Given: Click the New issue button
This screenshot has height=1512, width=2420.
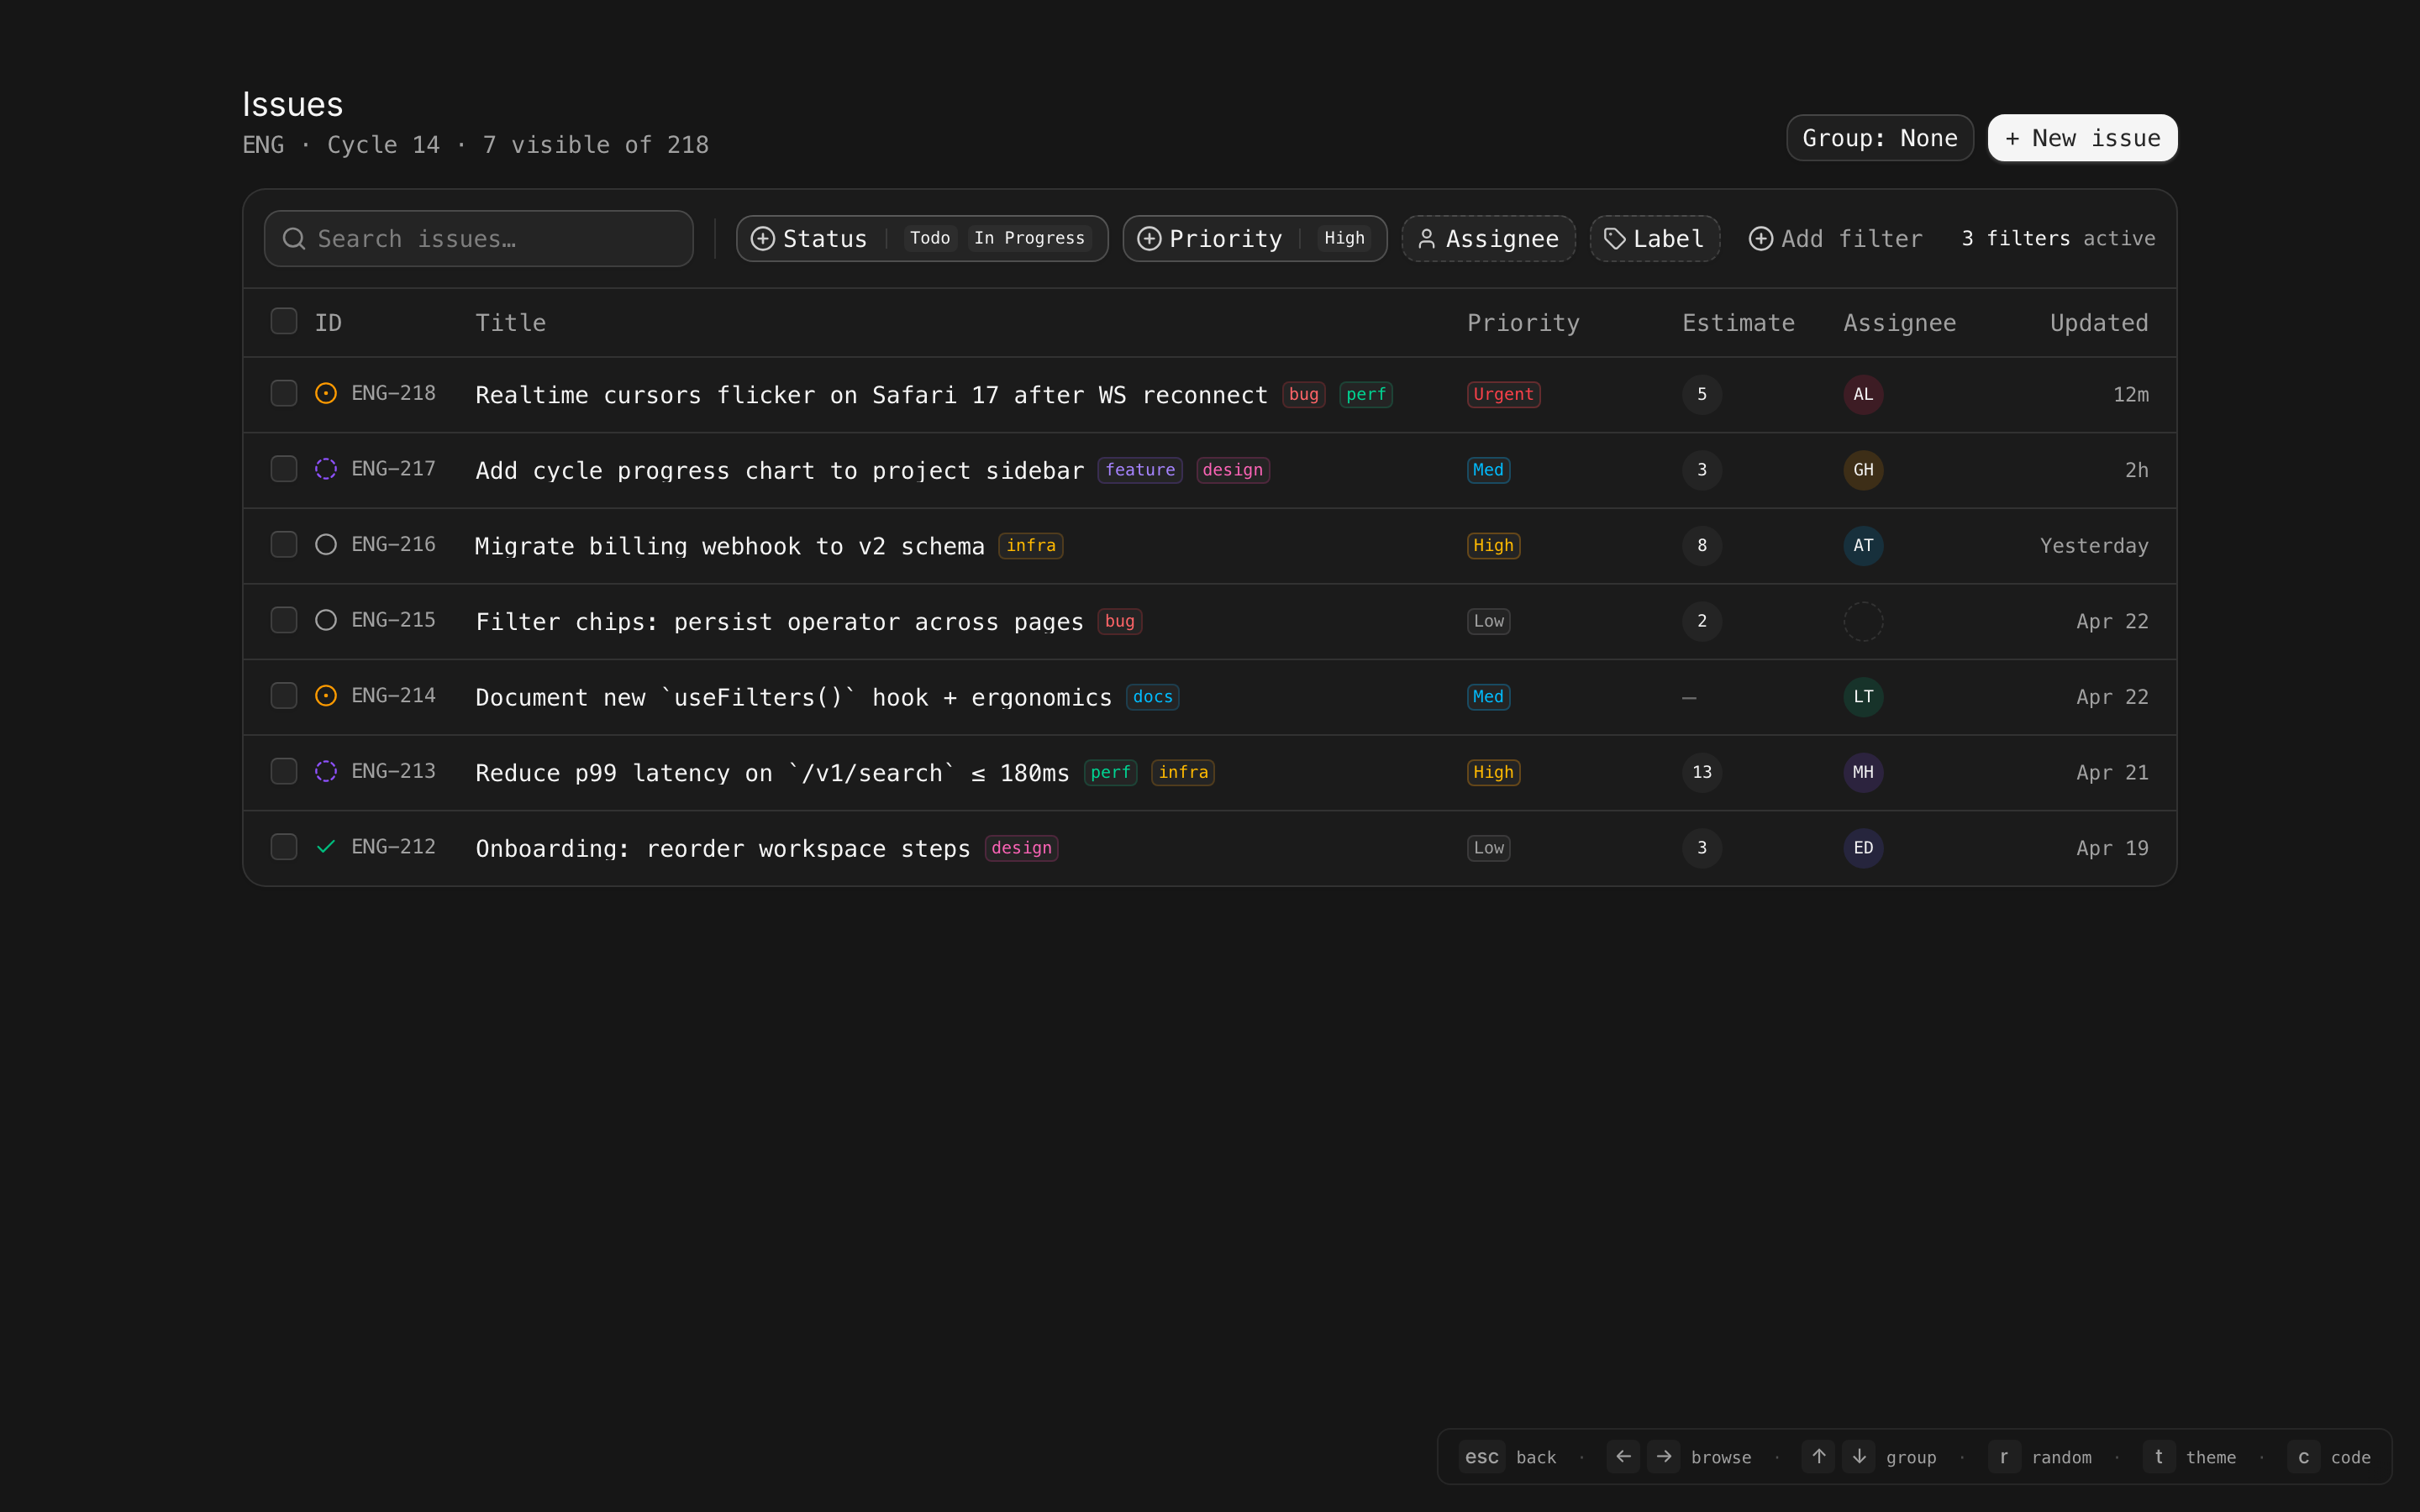Looking at the screenshot, I should coord(2082,138).
